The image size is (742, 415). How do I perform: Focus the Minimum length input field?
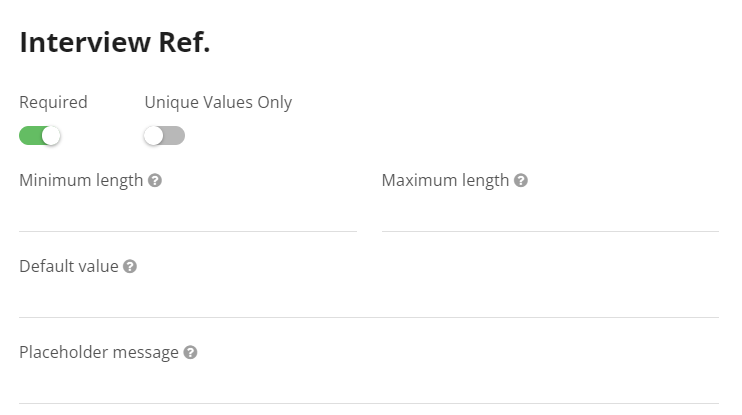coord(187,213)
